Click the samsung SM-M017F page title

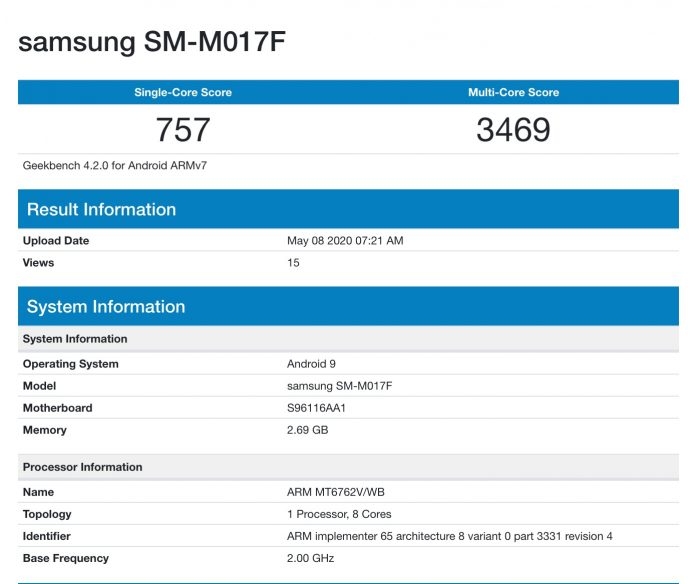pos(152,42)
